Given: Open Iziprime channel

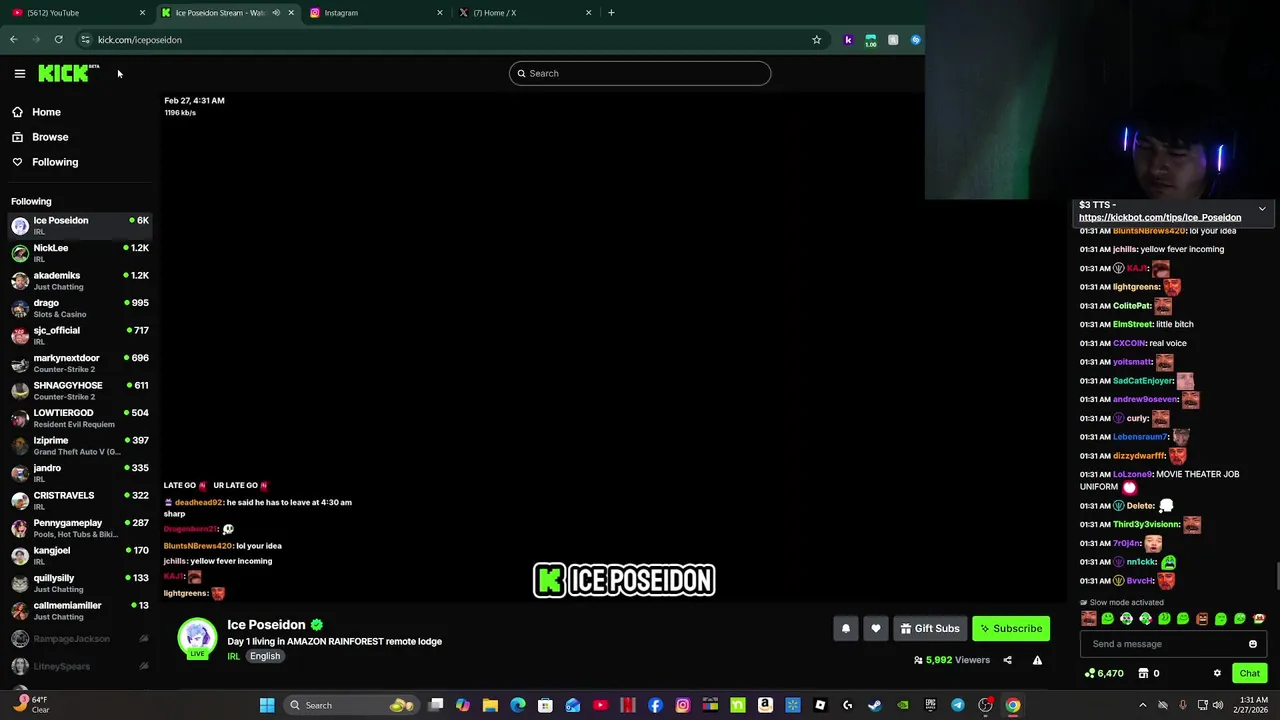Looking at the screenshot, I should [80, 446].
